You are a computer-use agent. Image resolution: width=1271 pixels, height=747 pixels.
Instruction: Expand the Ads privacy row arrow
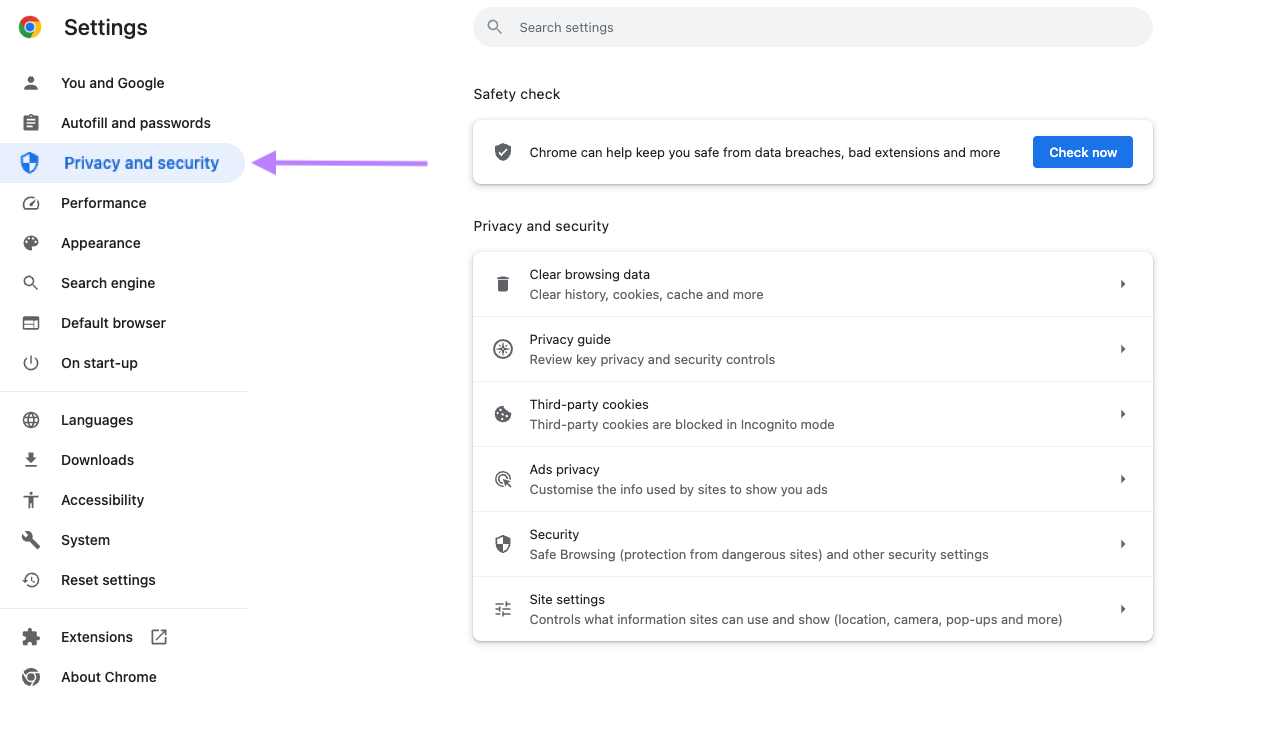[x=1123, y=479]
